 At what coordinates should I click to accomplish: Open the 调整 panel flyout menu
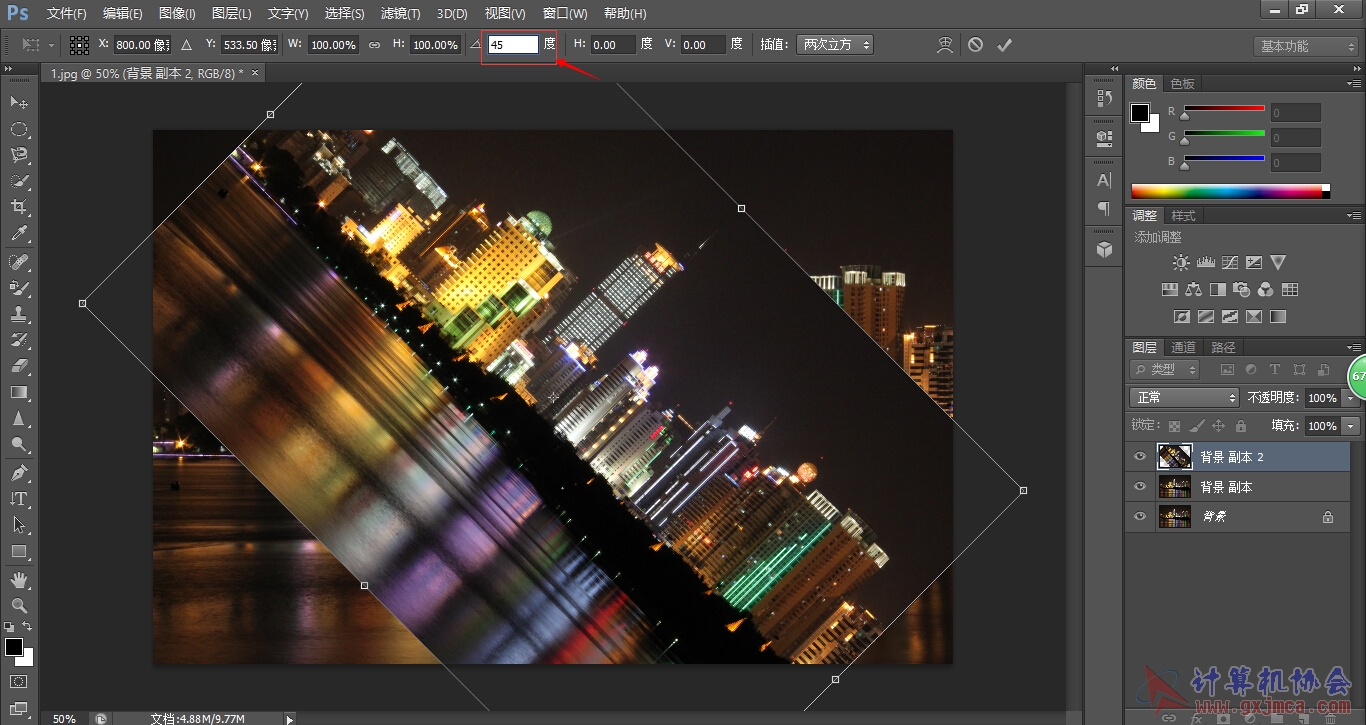tap(1354, 215)
